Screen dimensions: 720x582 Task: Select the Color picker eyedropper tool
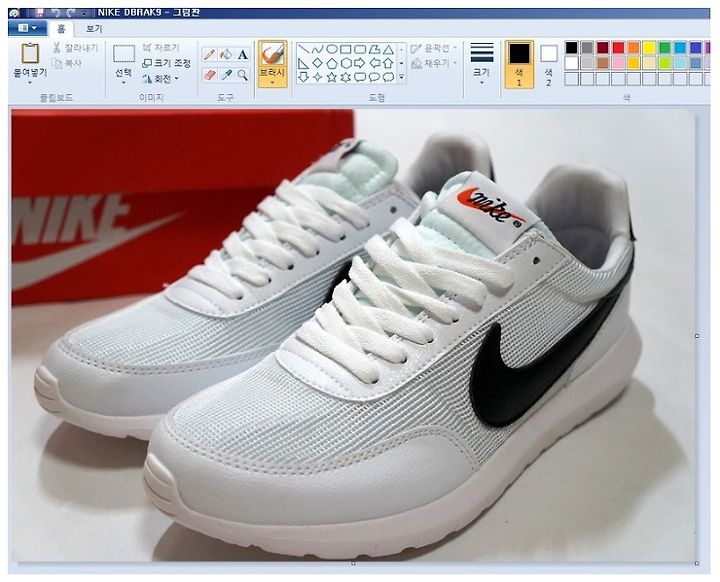coord(226,75)
